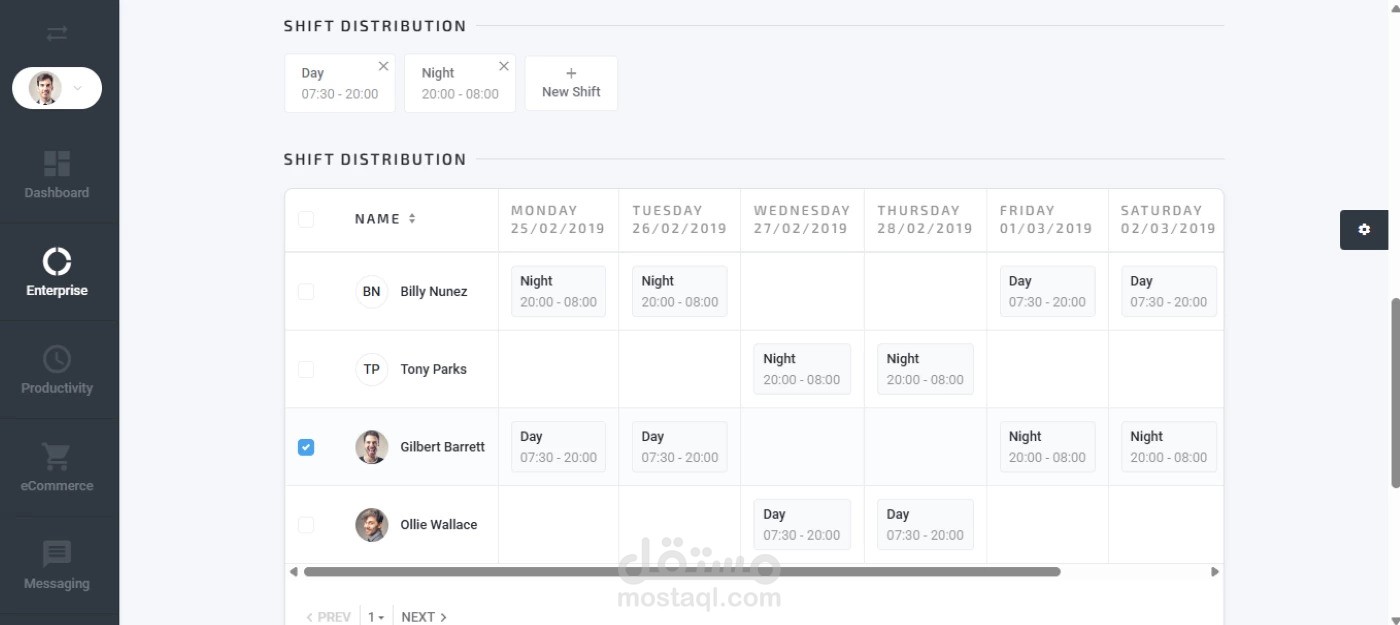This screenshot has width=1400, height=625.
Task: Tick the checkbox for Billy Nunez
Action: (306, 291)
